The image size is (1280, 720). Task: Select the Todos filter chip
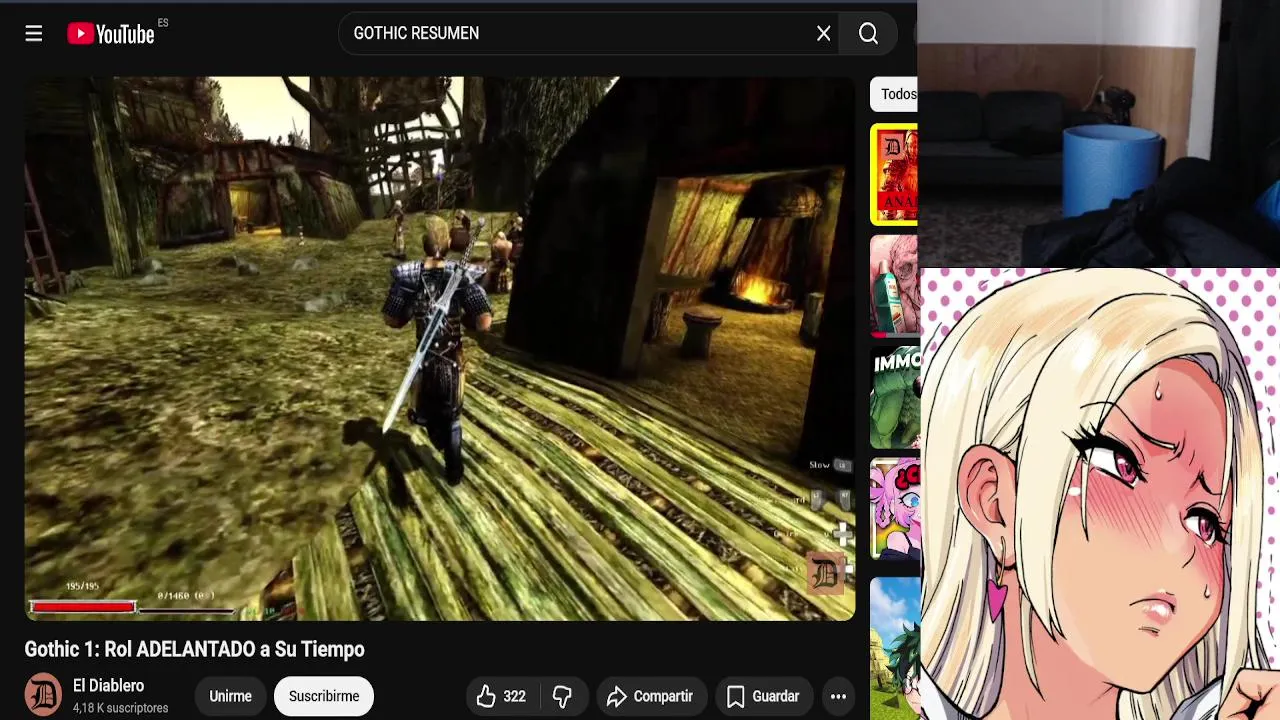click(894, 94)
